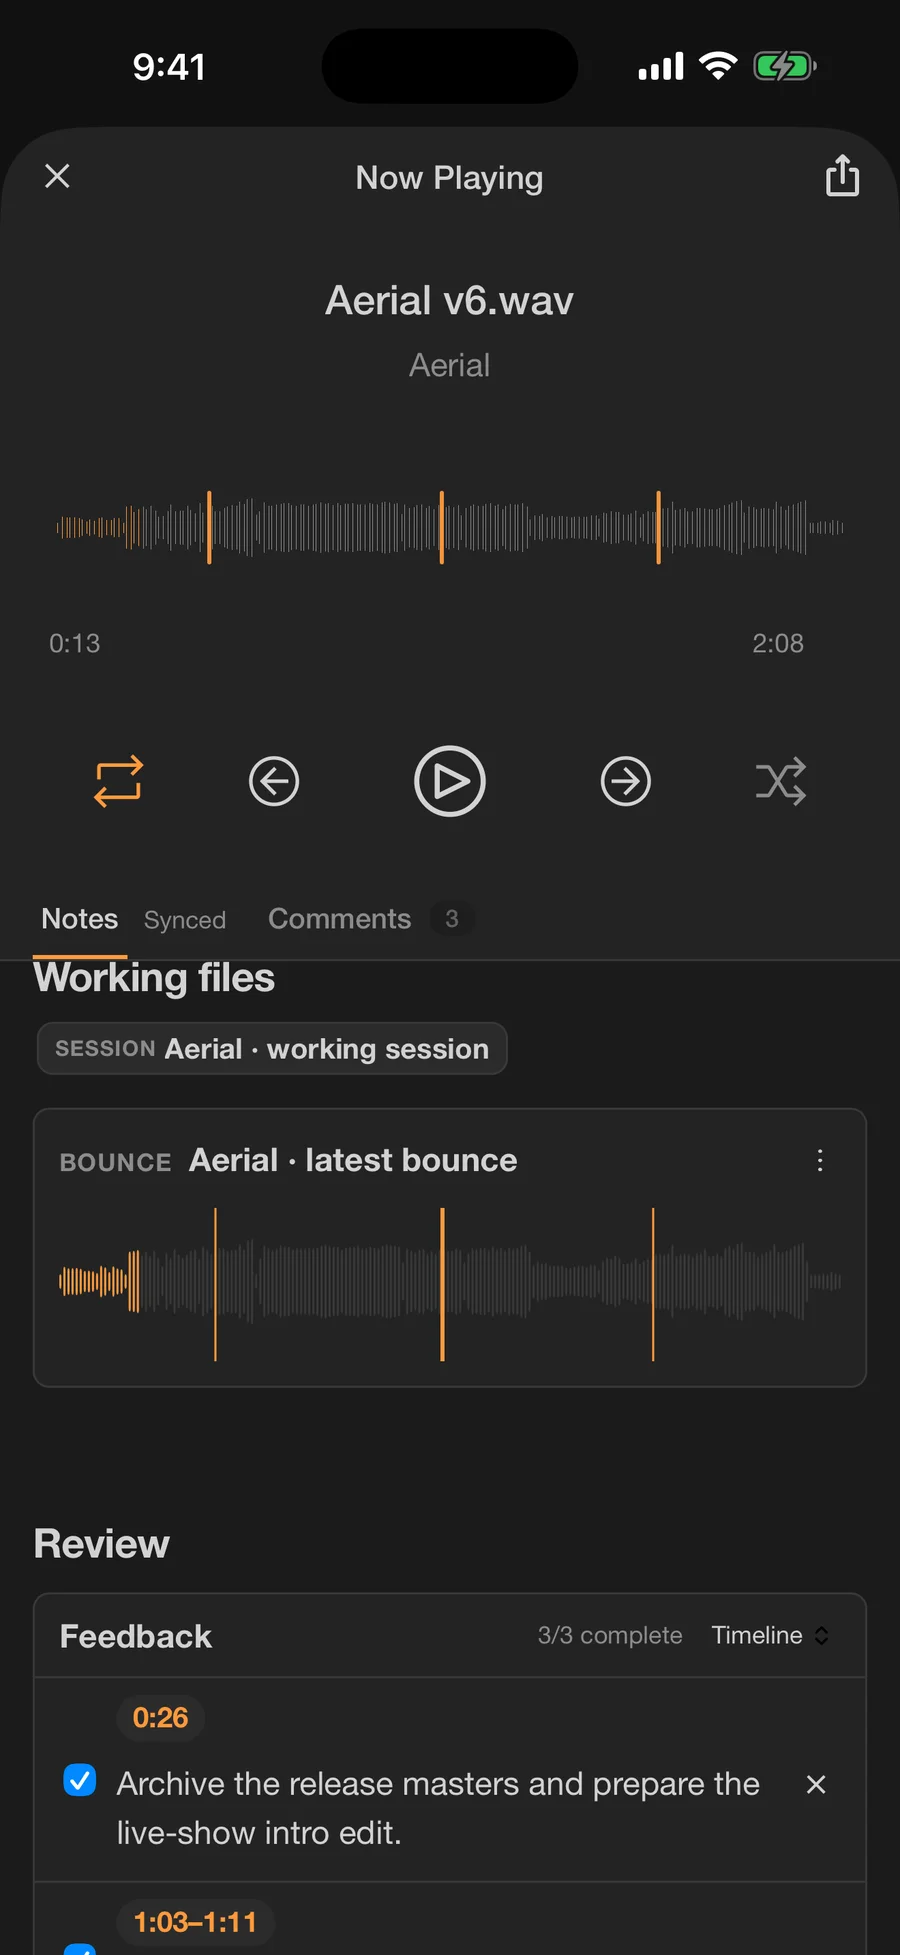
Task: Remove the Archive release masters feedback item
Action: [x=816, y=1784]
